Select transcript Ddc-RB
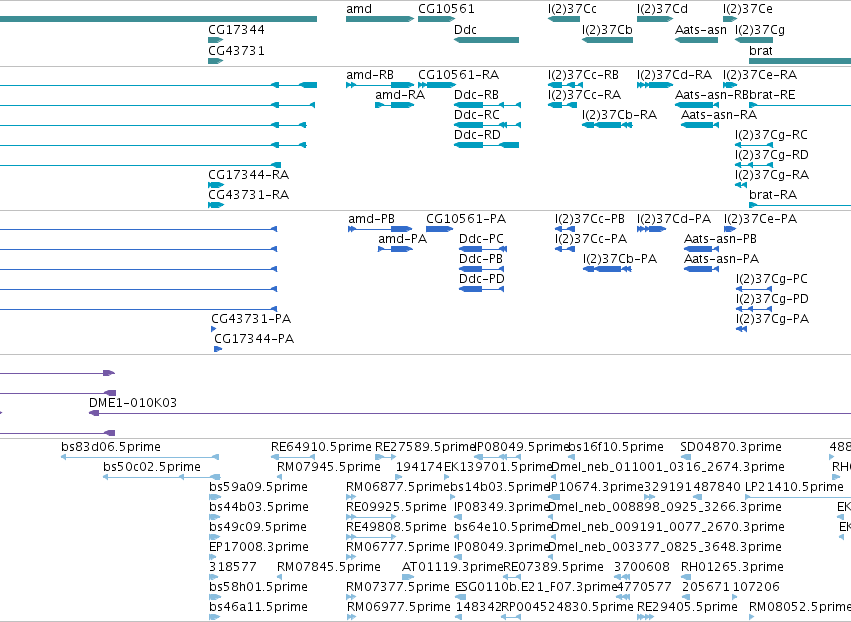 pyautogui.click(x=477, y=94)
